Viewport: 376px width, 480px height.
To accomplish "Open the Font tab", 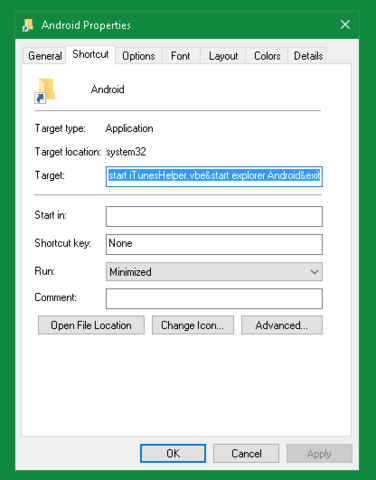I will 181,56.
